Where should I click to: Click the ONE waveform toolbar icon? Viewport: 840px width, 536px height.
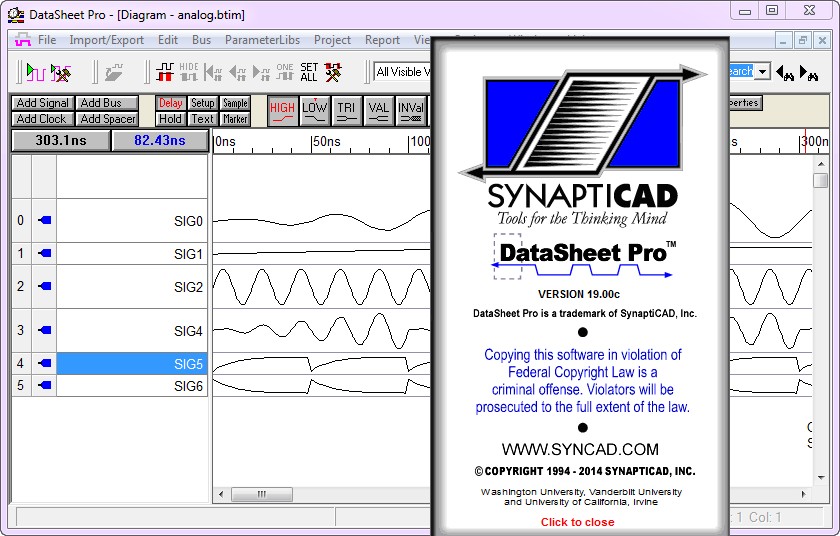click(284, 72)
